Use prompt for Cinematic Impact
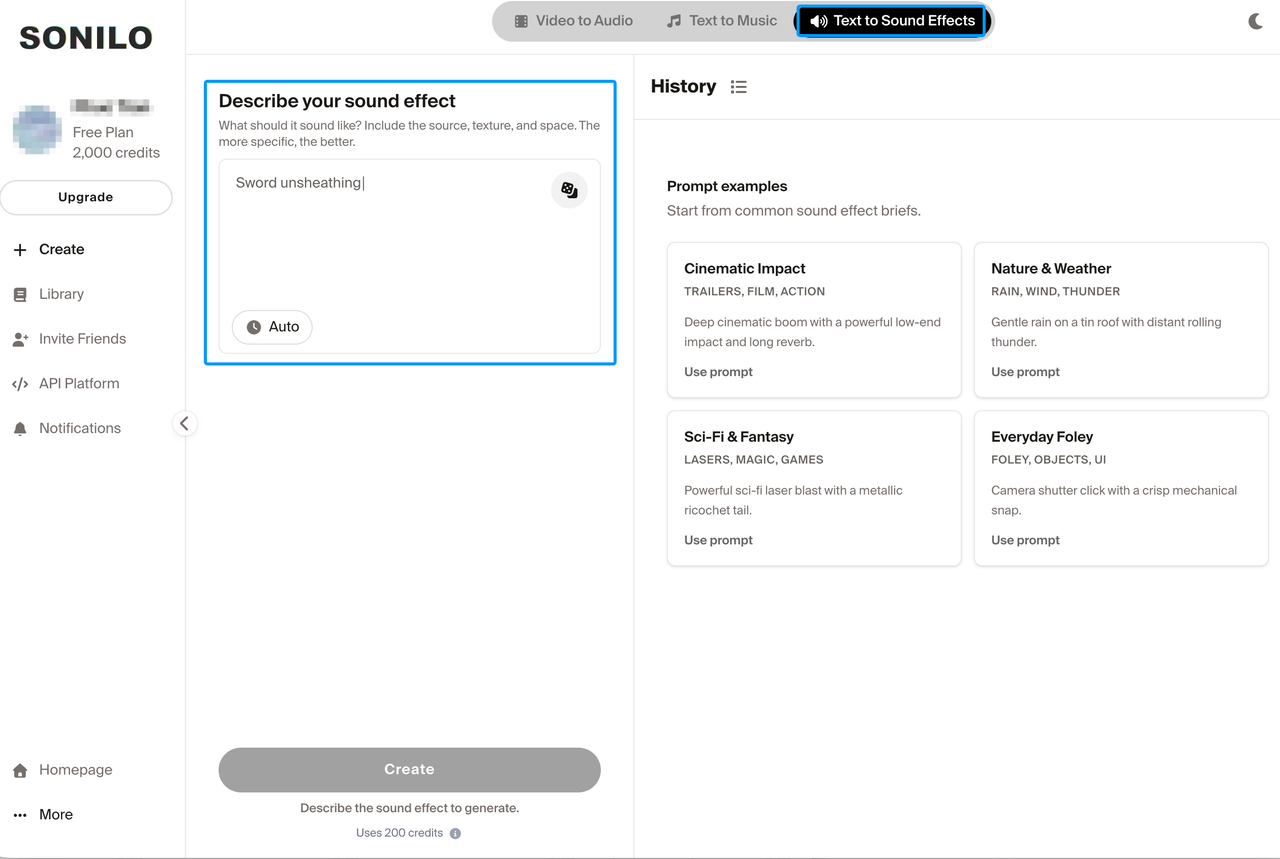 click(718, 372)
